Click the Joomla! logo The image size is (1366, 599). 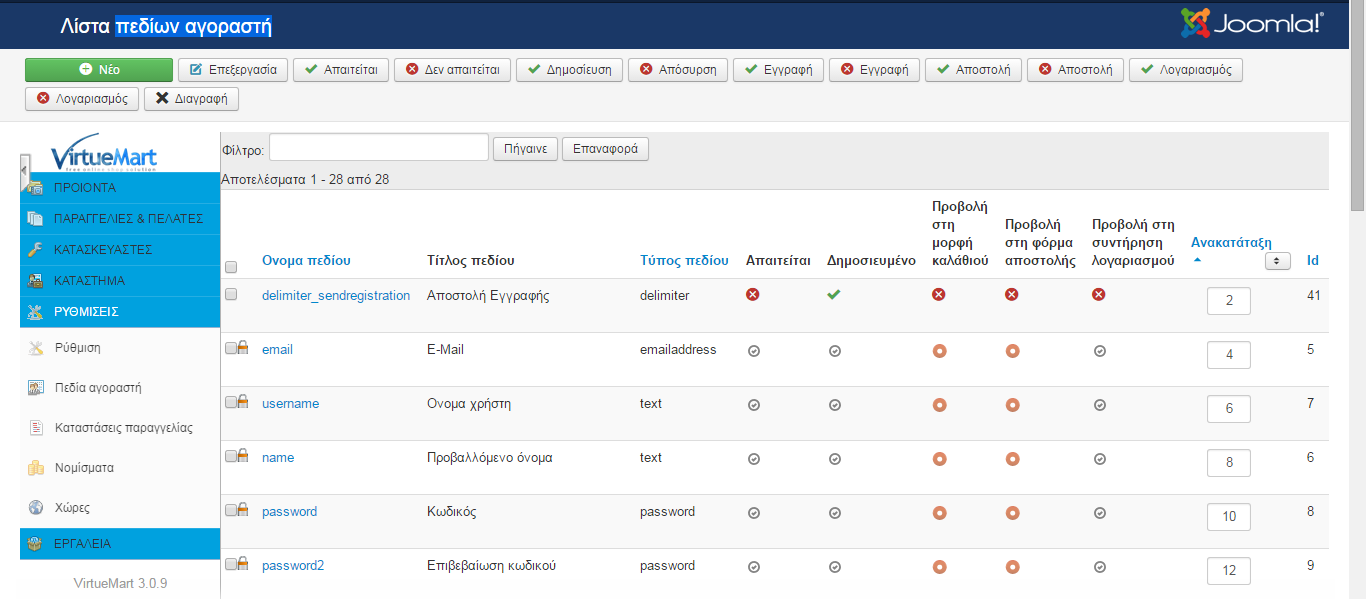1252,23
